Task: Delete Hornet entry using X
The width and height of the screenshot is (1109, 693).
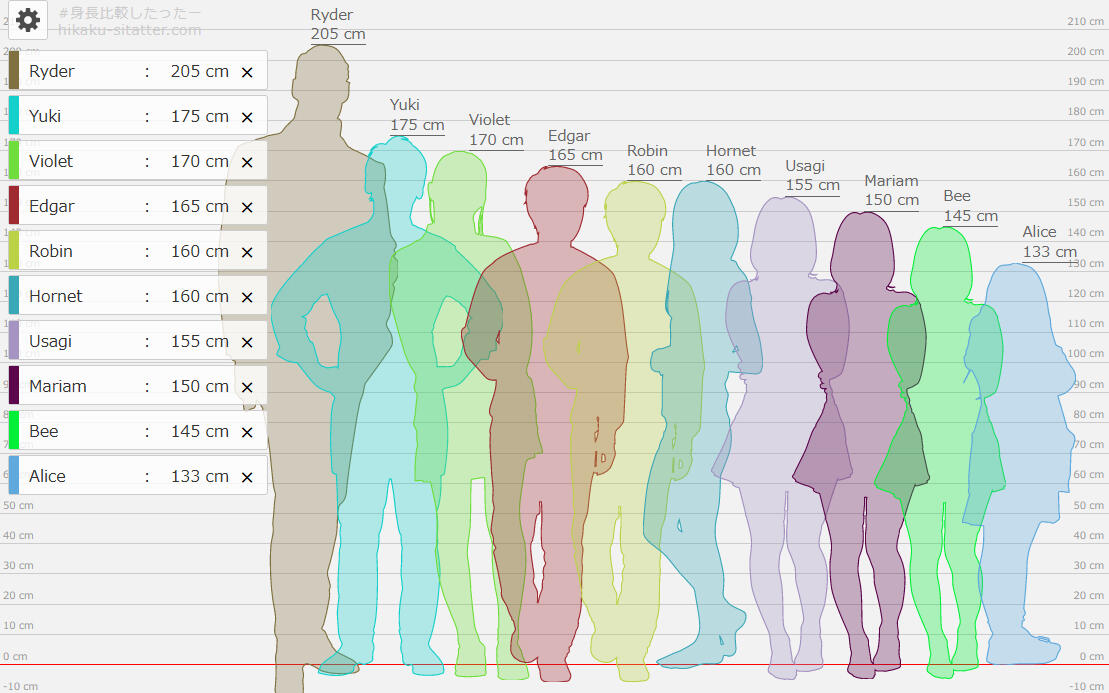Action: (247, 297)
